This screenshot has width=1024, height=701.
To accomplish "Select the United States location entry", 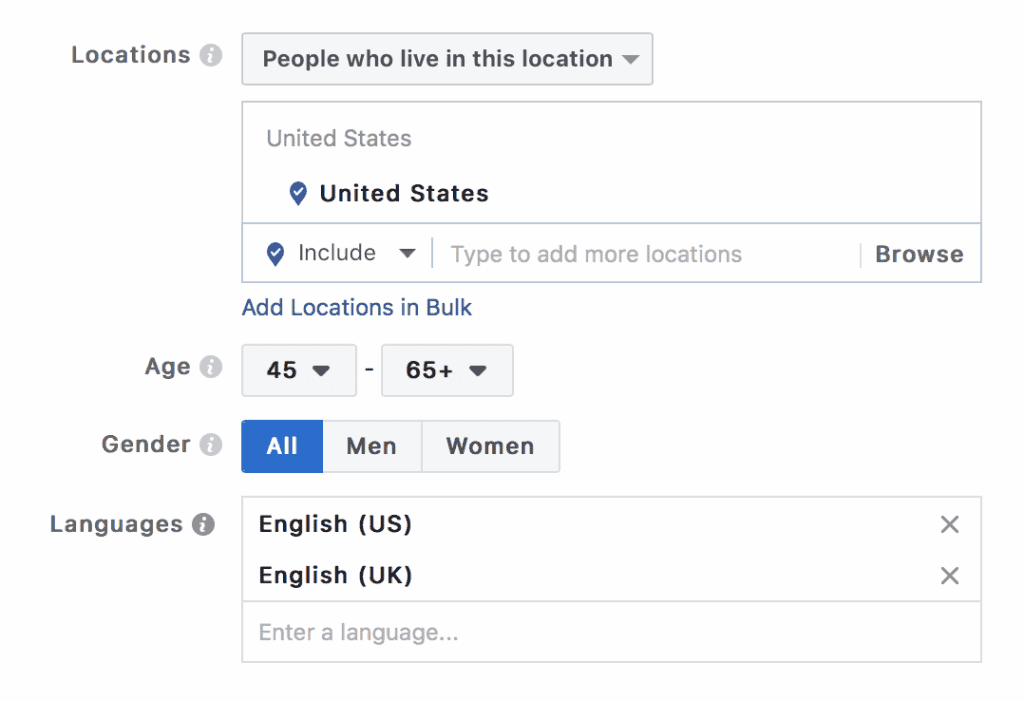I will pos(403,193).
